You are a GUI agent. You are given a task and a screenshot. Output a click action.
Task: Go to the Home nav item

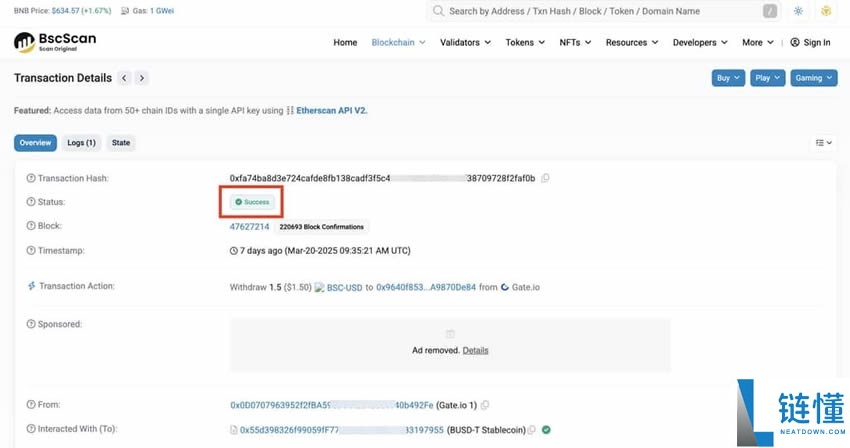pos(345,42)
